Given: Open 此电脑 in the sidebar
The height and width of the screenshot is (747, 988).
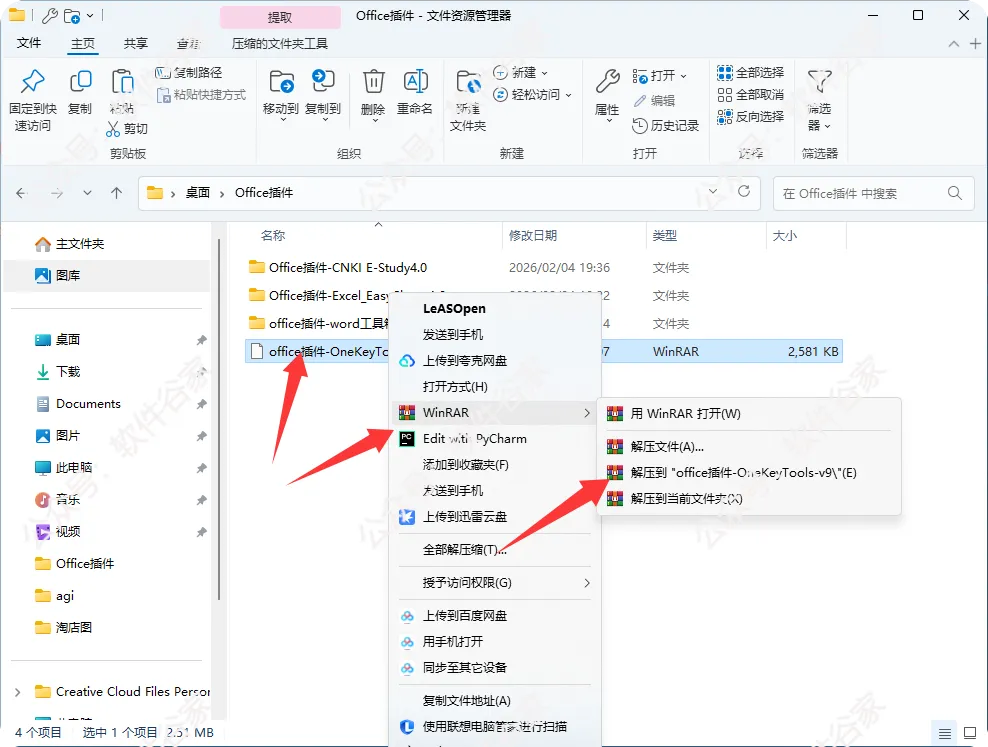Looking at the screenshot, I should click(x=74, y=467).
